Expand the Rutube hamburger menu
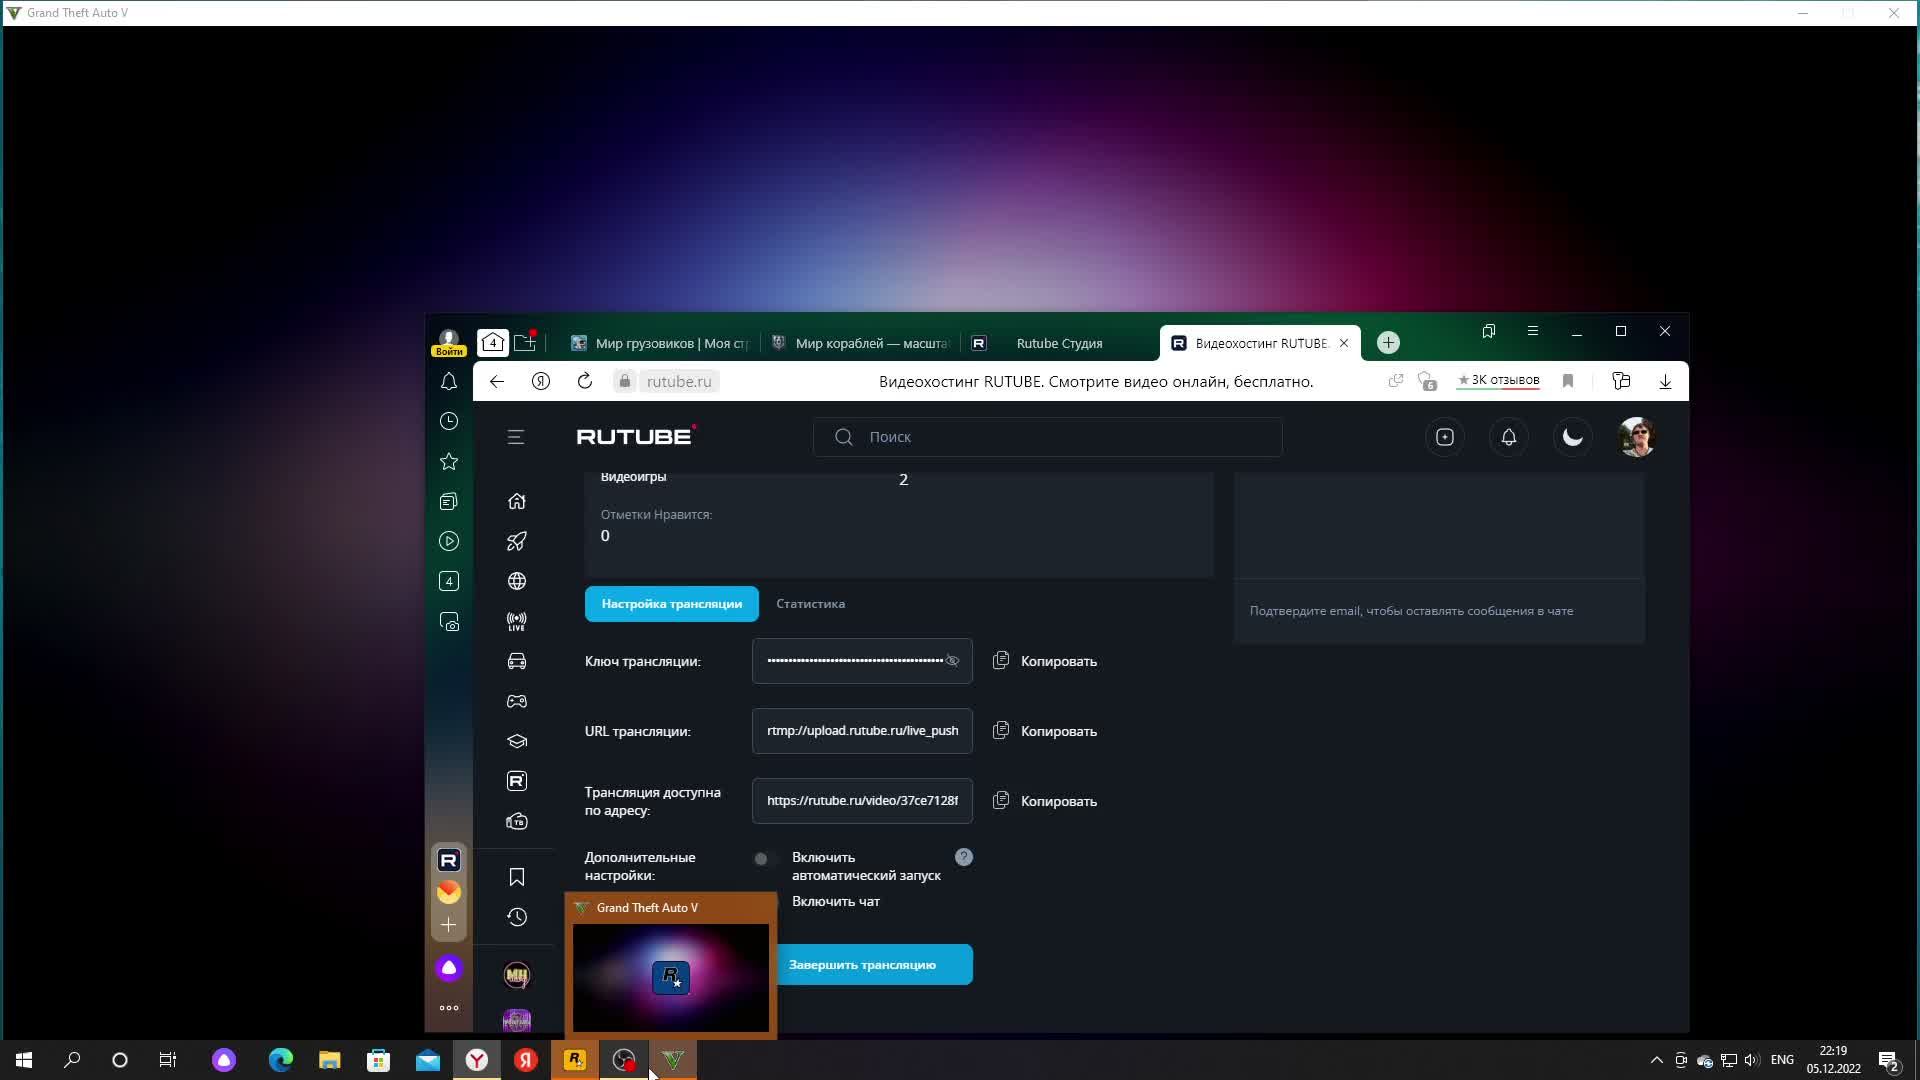 516,437
